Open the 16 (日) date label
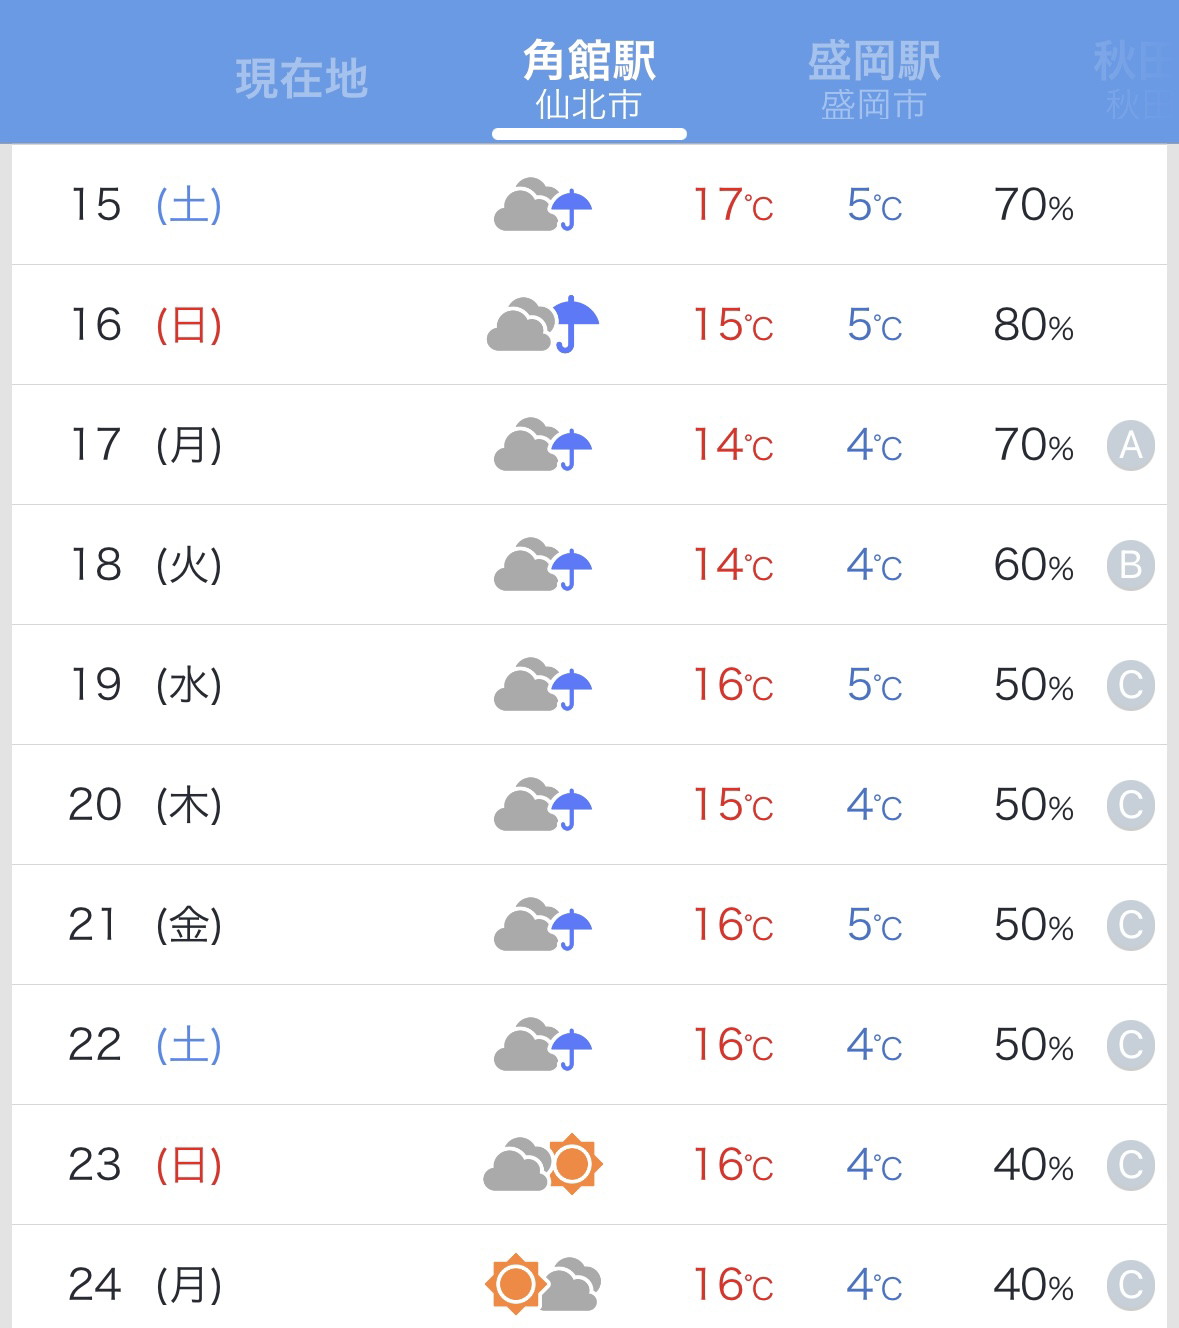Image resolution: width=1179 pixels, height=1328 pixels. (146, 325)
